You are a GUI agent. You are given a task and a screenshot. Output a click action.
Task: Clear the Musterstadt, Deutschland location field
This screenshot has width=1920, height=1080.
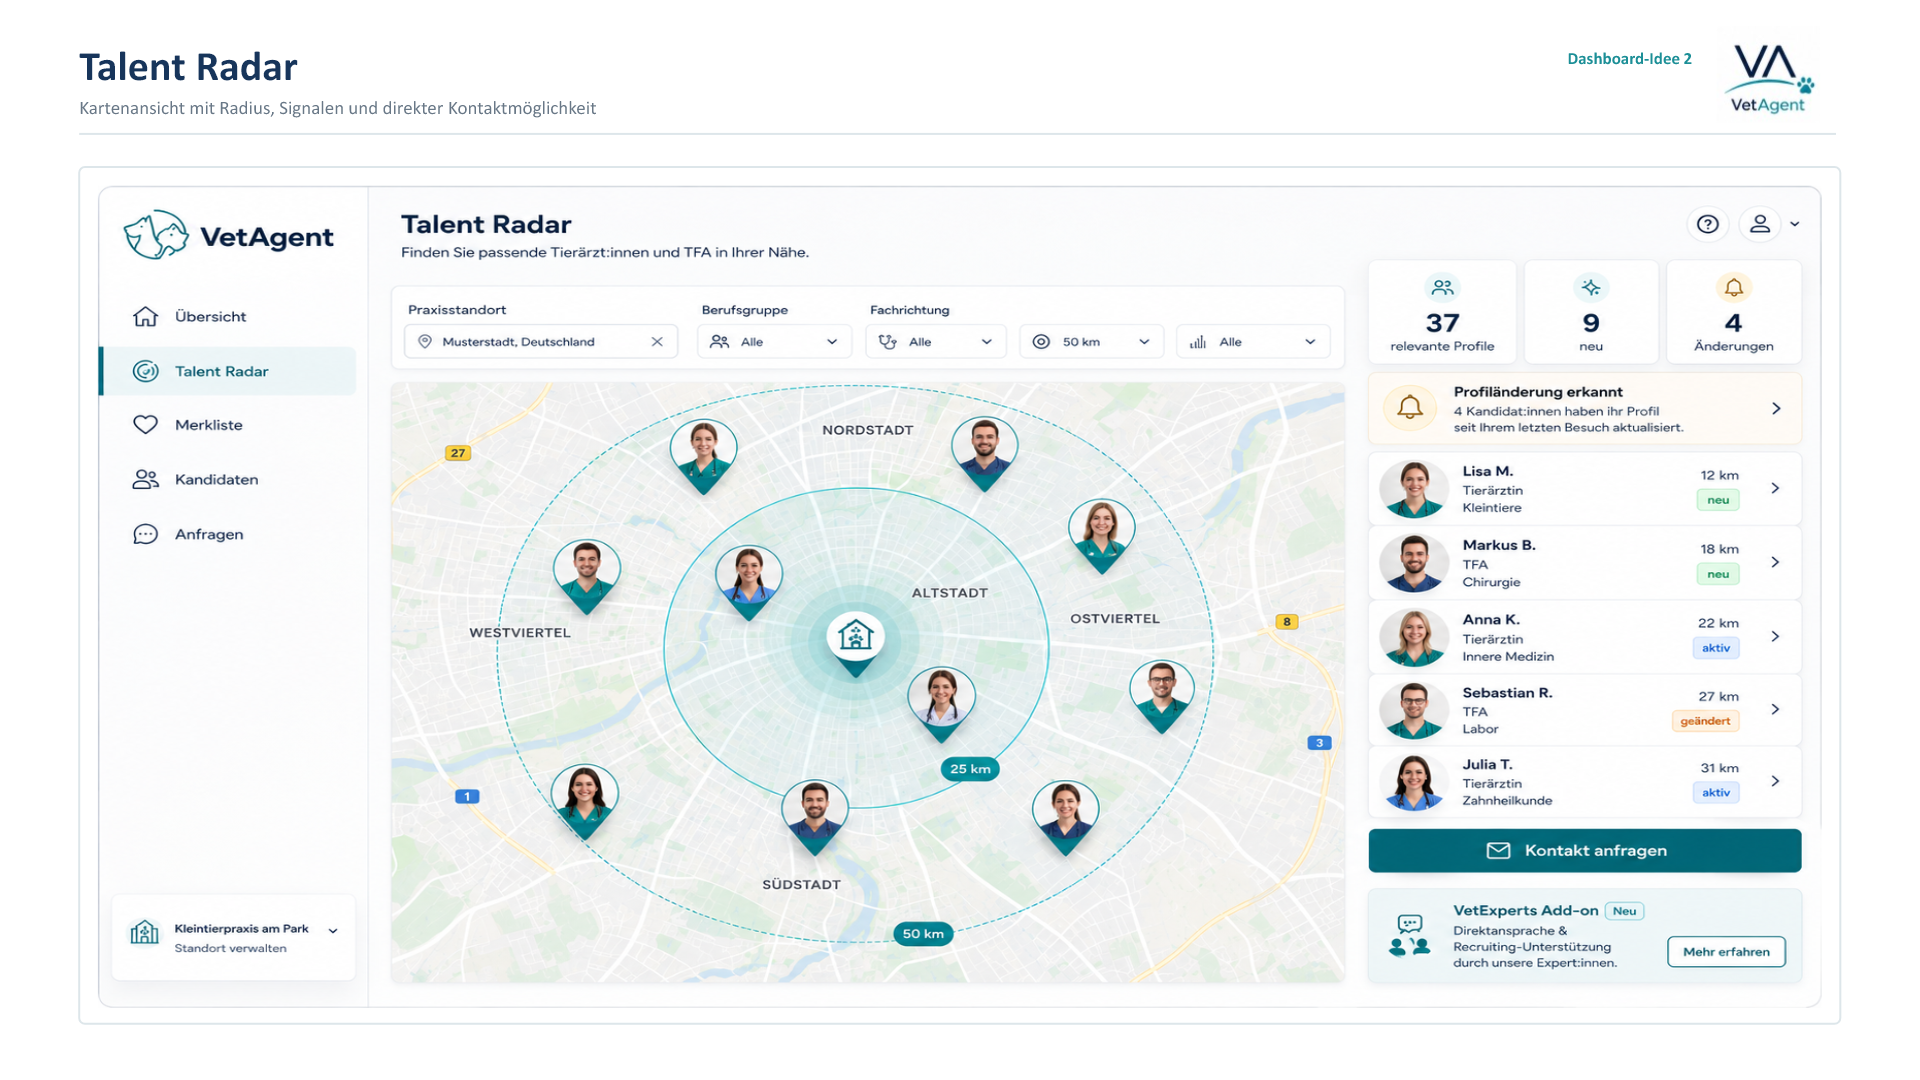(x=657, y=342)
